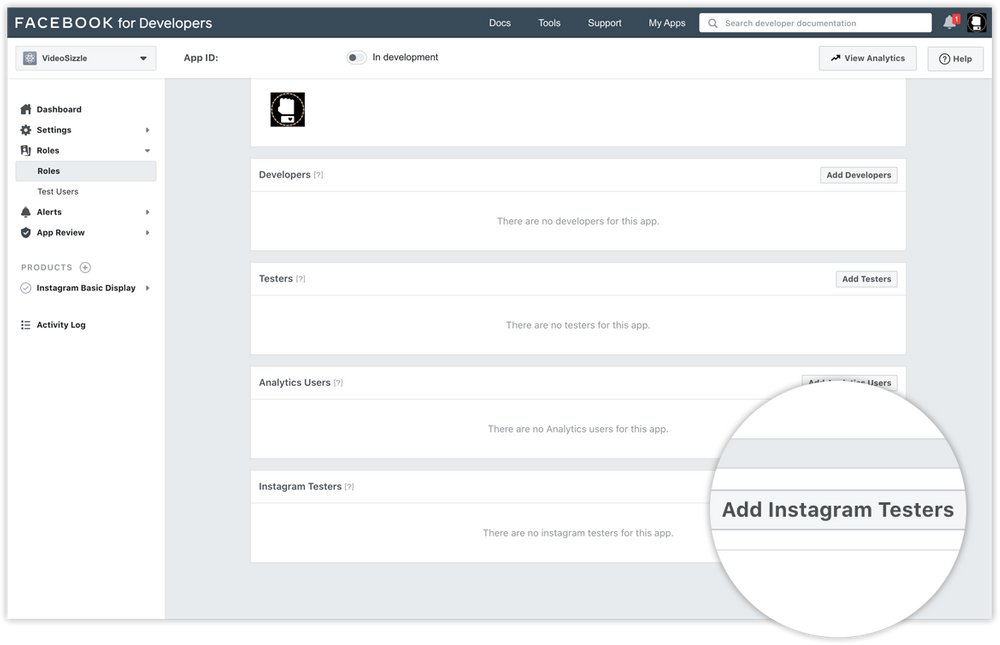Click the Roles badge icon in sidebar
This screenshot has height=645, width=1000.
(x=26, y=151)
